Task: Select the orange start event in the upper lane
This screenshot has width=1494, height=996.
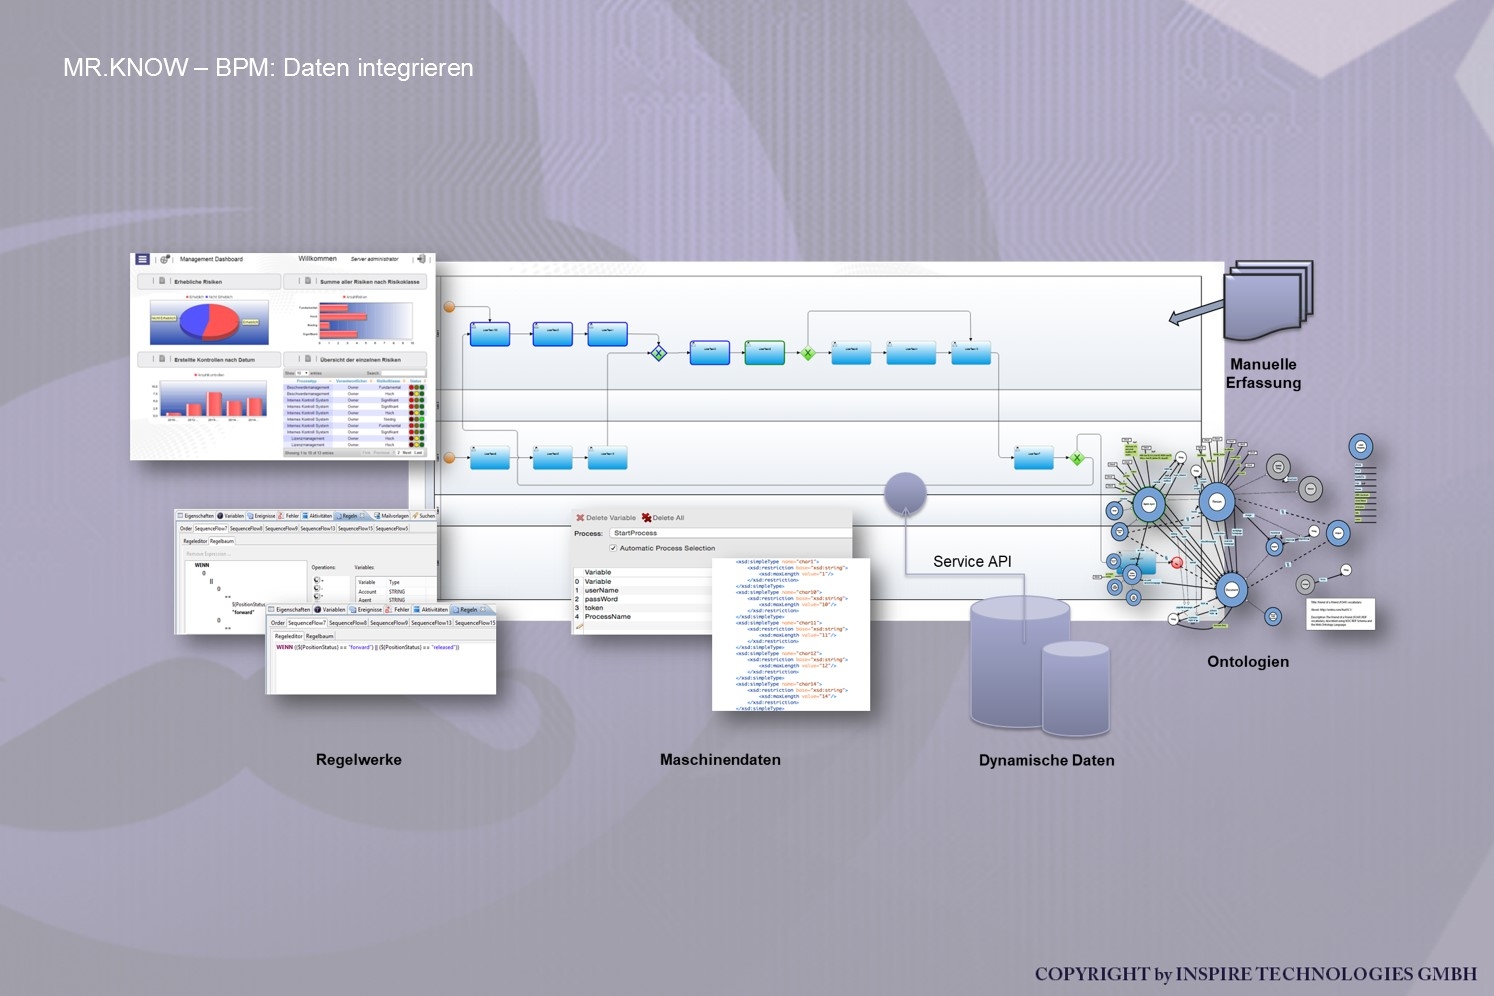Action: 449,307
